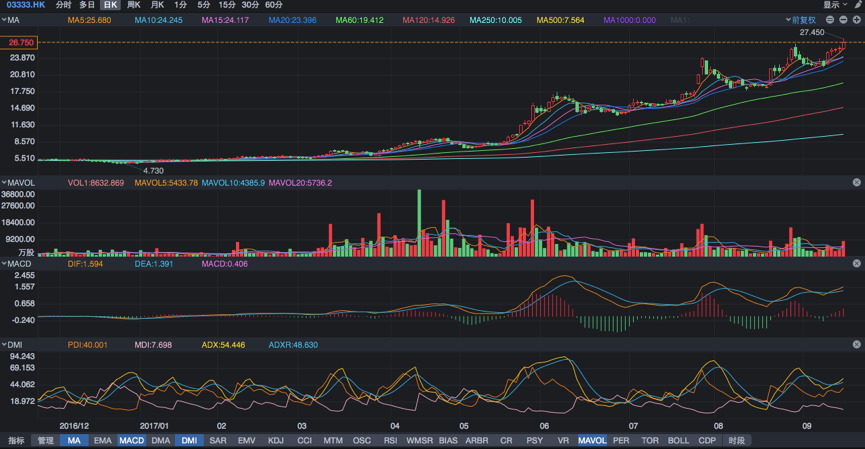The height and width of the screenshot is (449, 865).
Task: Click the reset zoom circle icon
Action: point(830,20)
